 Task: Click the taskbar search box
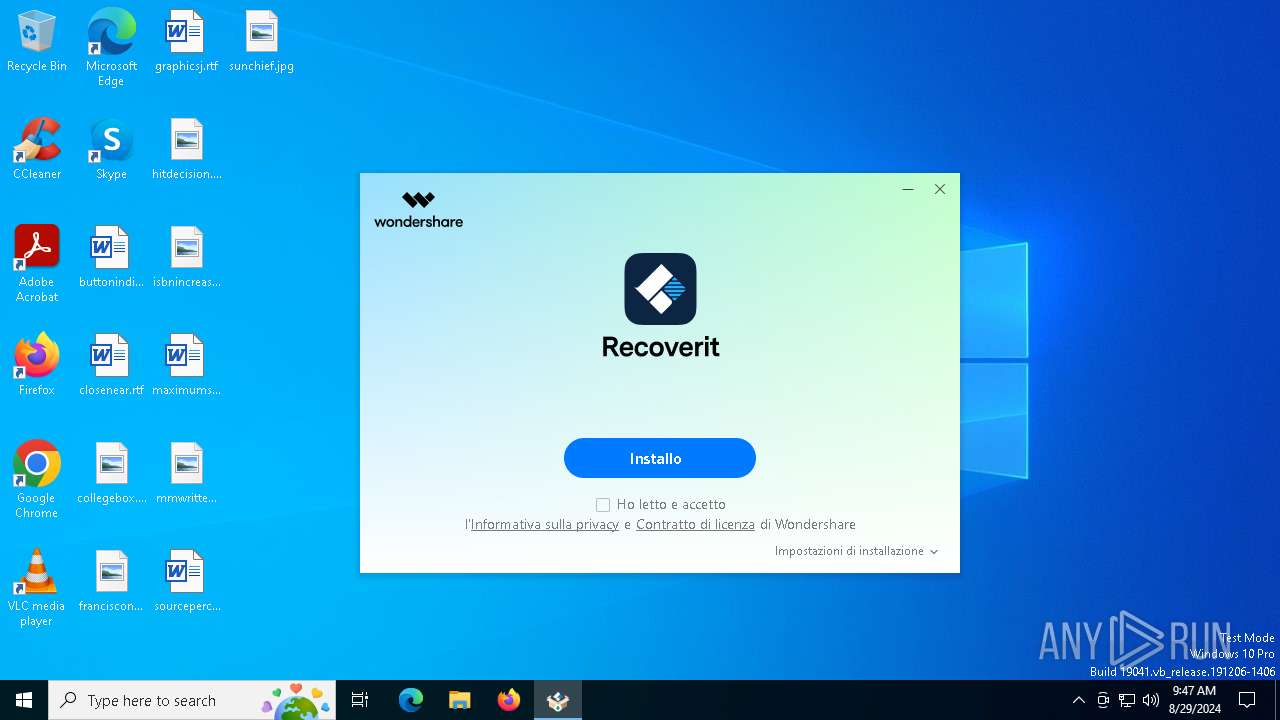[192, 700]
